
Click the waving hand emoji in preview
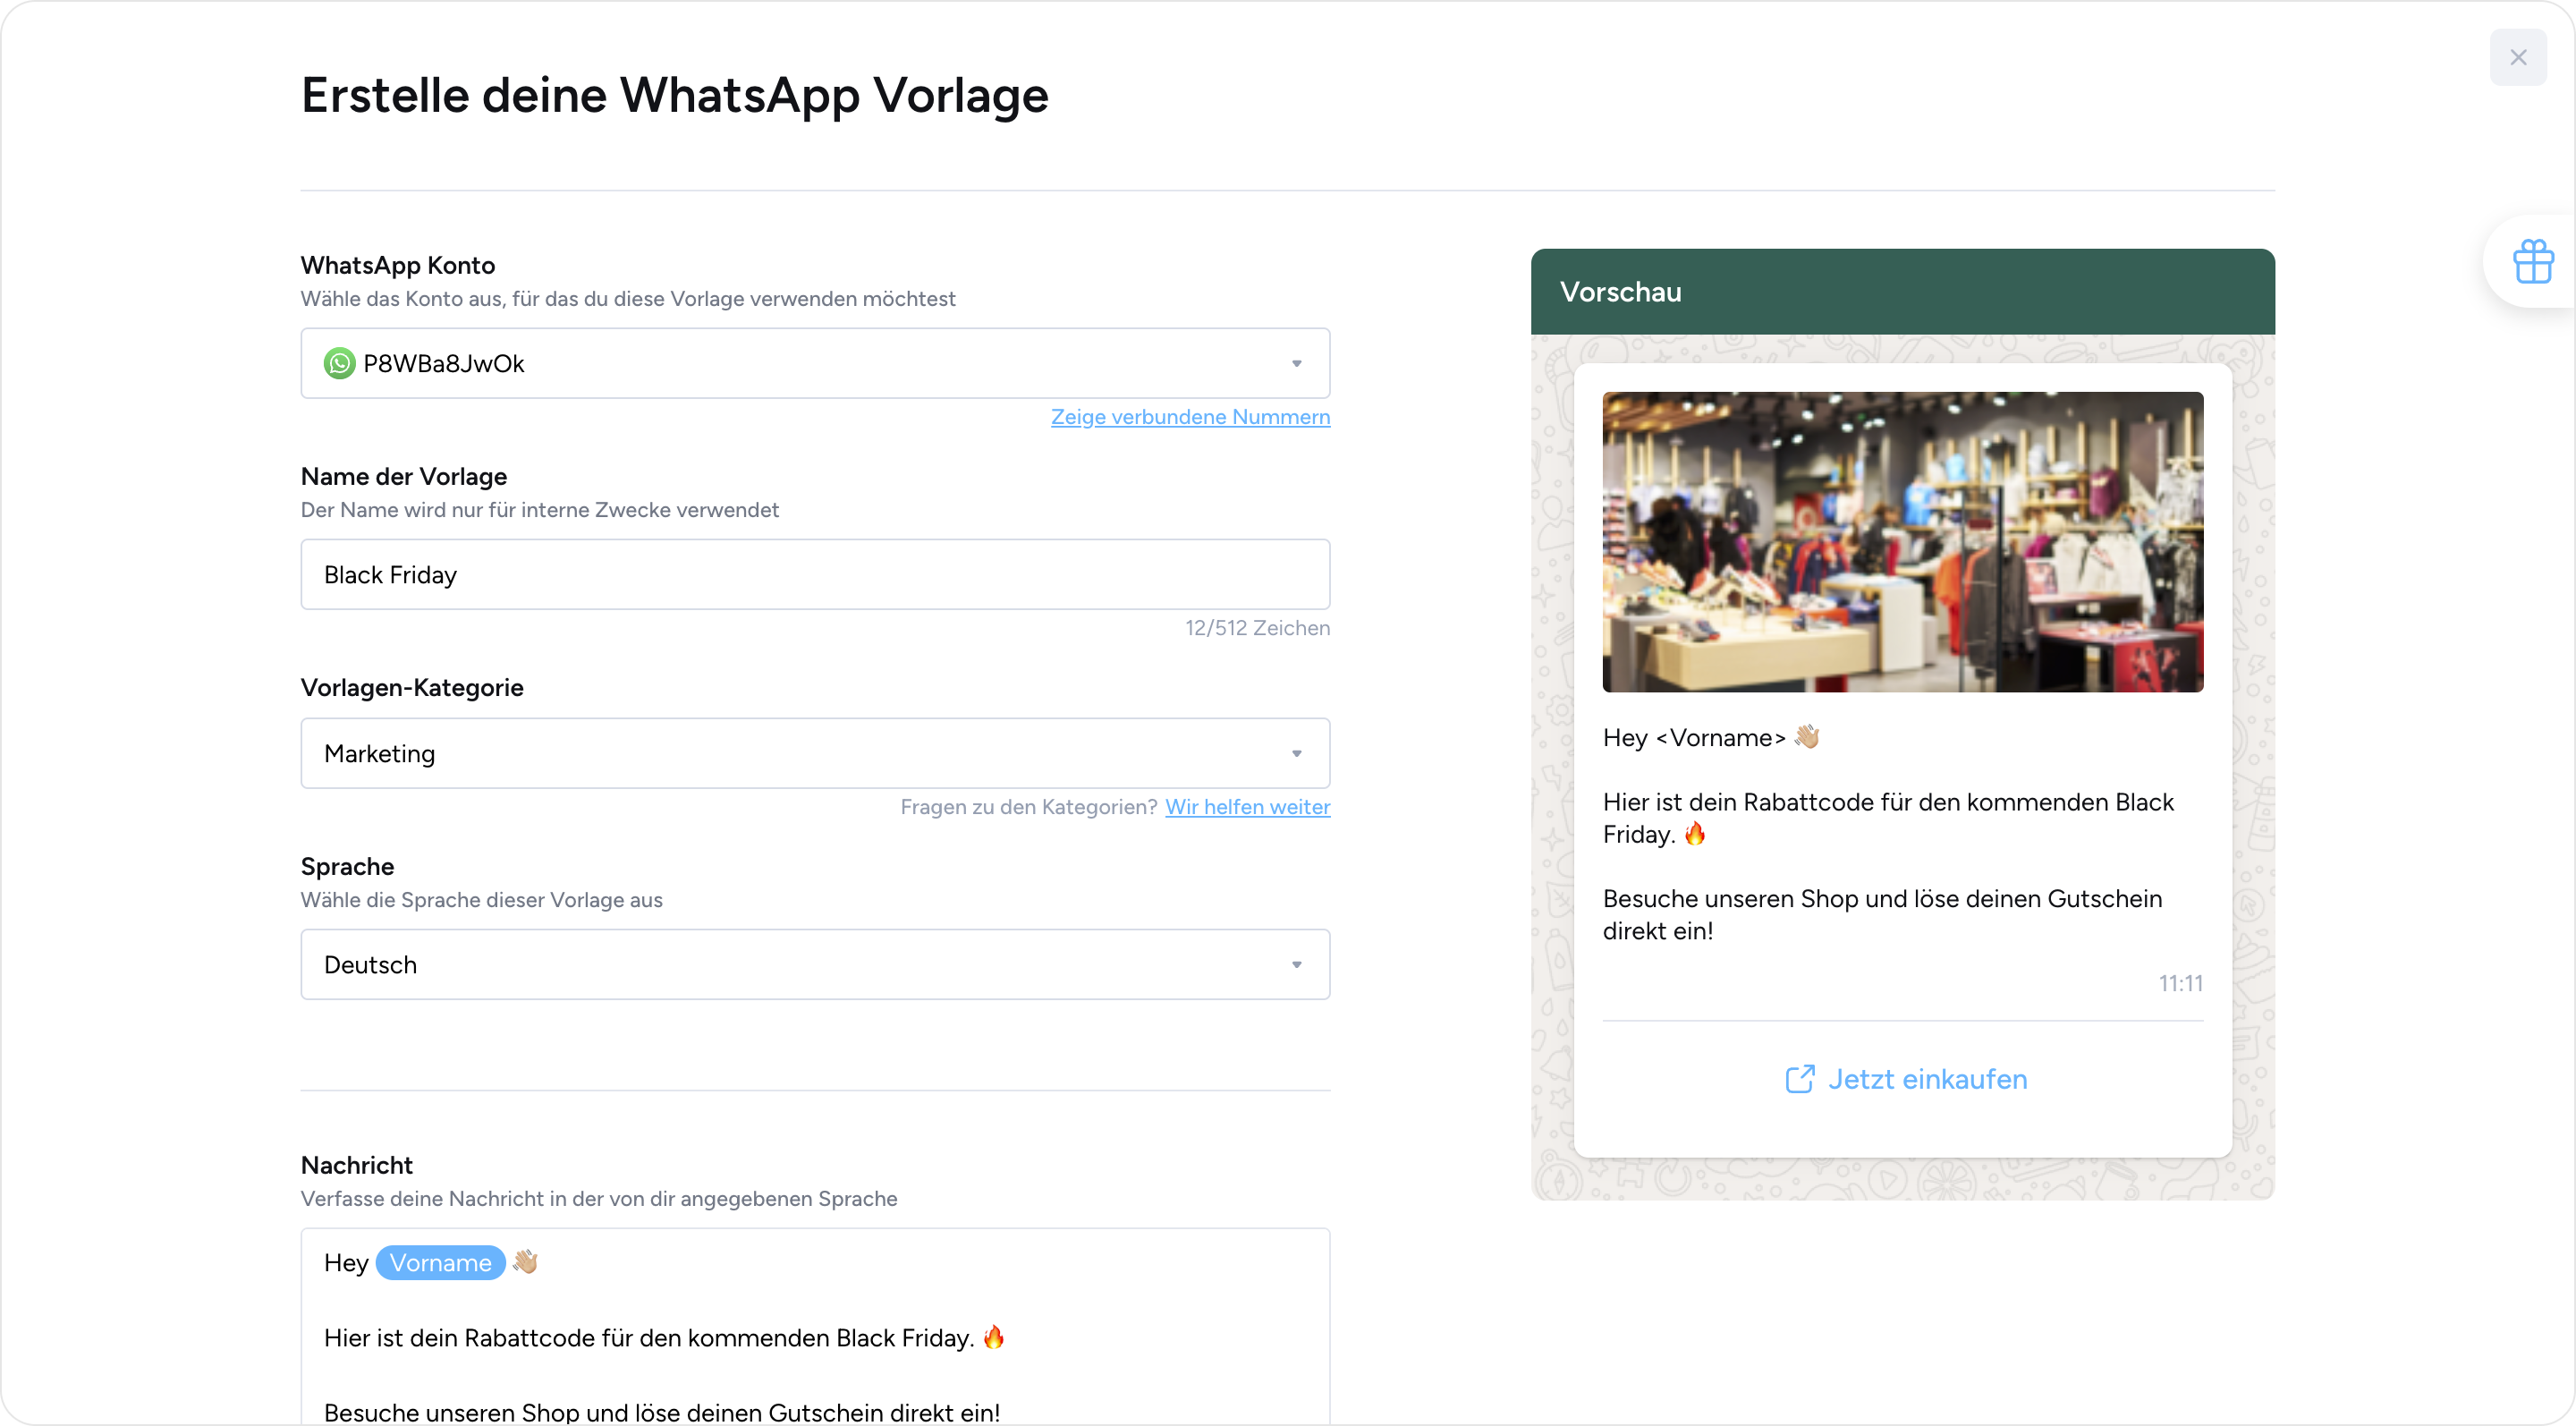coord(1806,737)
